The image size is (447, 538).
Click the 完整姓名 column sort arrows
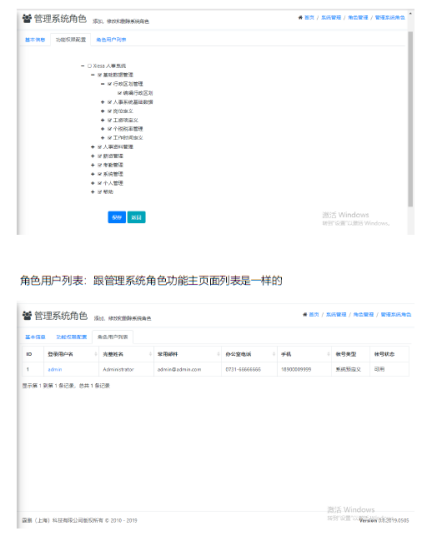150,354
